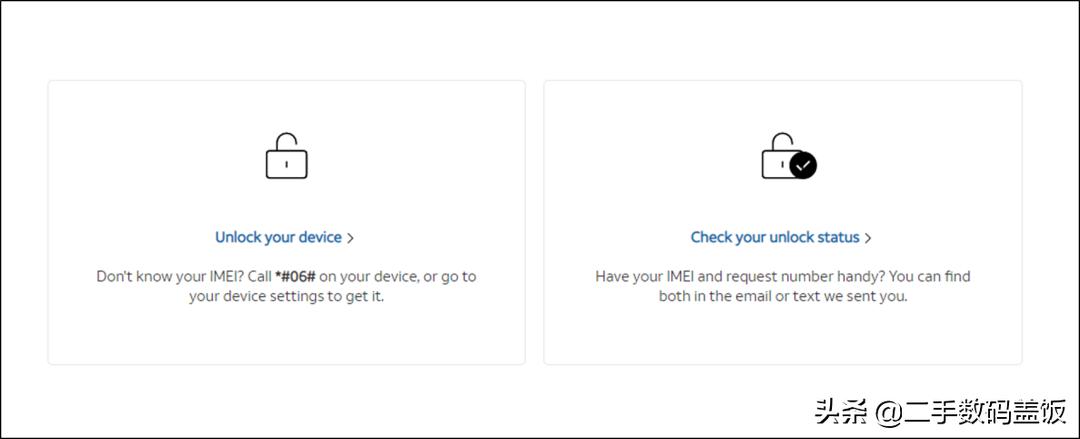Click the black checkmark badge

coord(803,166)
